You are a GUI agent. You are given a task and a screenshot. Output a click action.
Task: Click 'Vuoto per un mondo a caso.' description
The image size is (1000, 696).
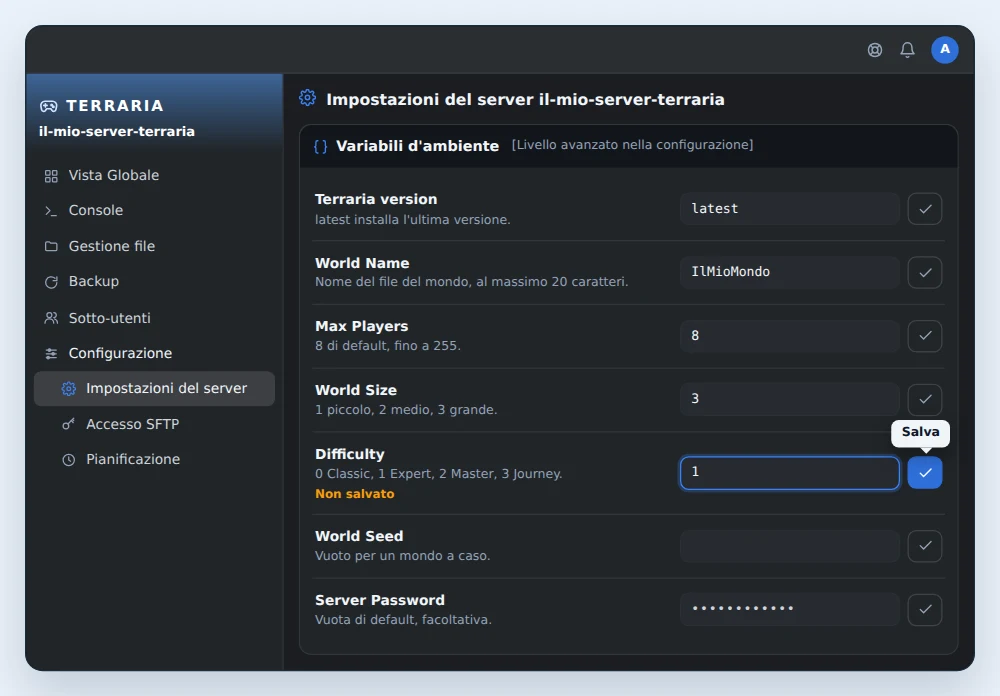point(402,556)
